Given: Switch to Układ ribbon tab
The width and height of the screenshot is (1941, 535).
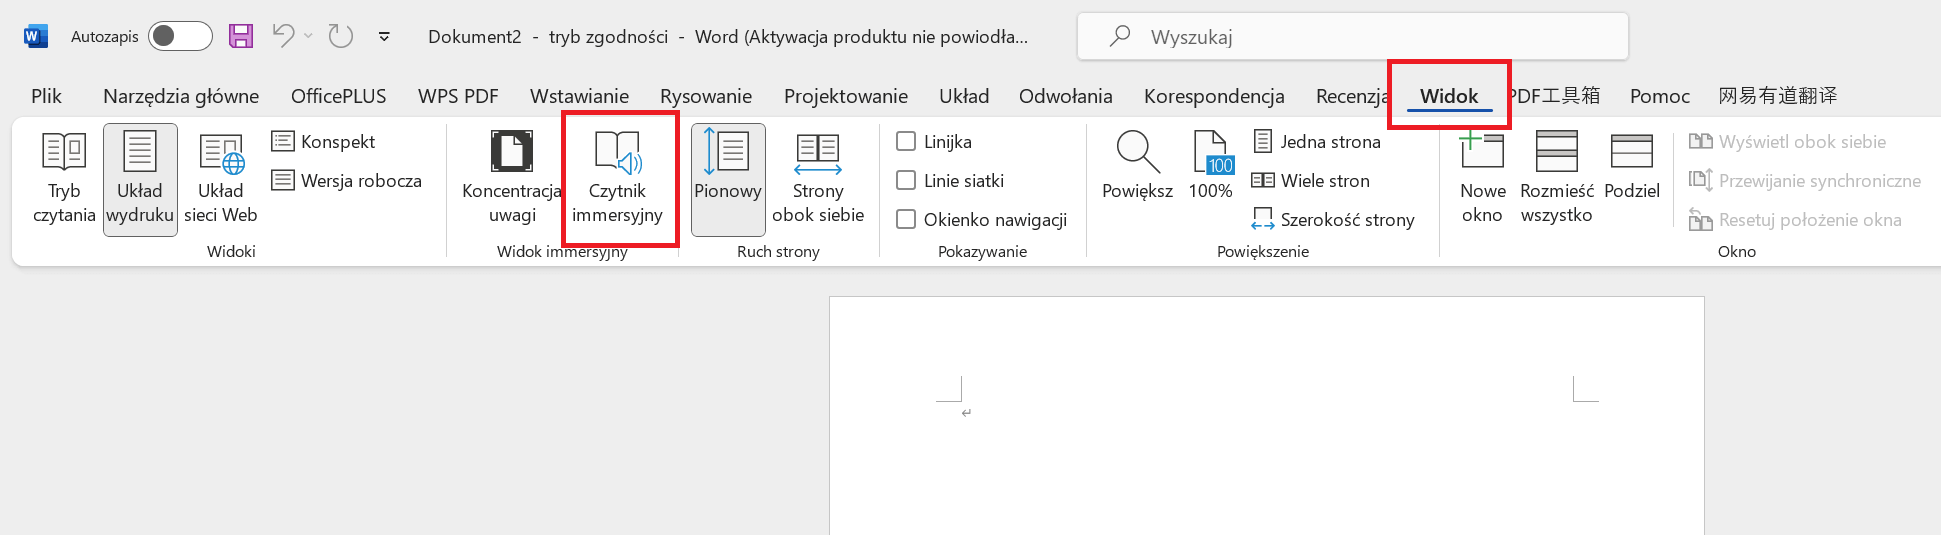Looking at the screenshot, I should point(964,96).
